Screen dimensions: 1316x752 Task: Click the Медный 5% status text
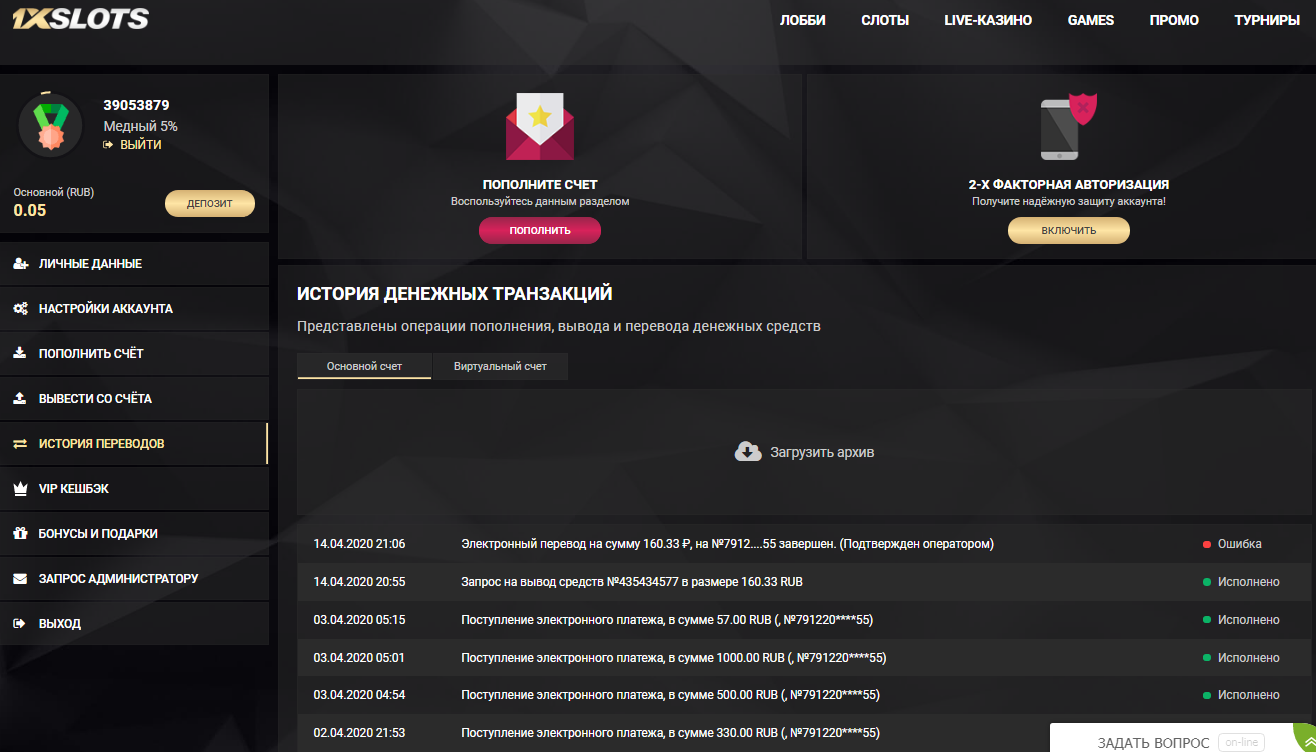141,126
